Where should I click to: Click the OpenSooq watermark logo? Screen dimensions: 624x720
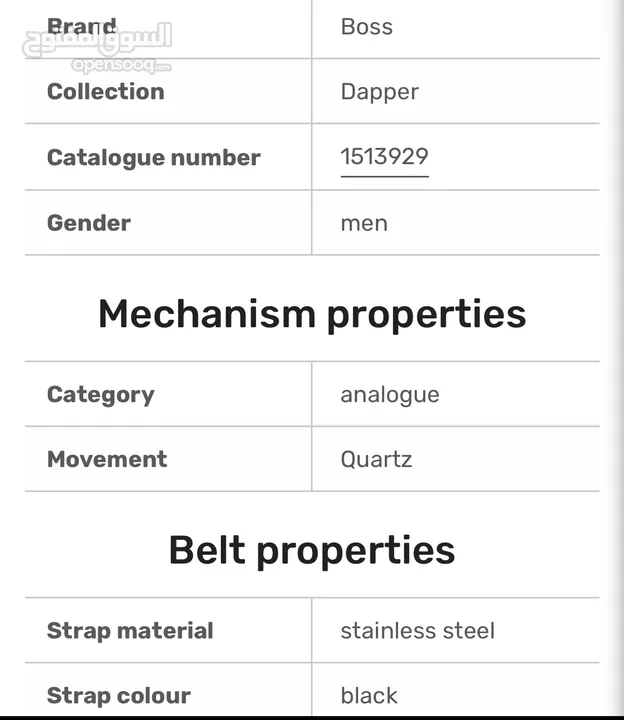tap(97, 46)
